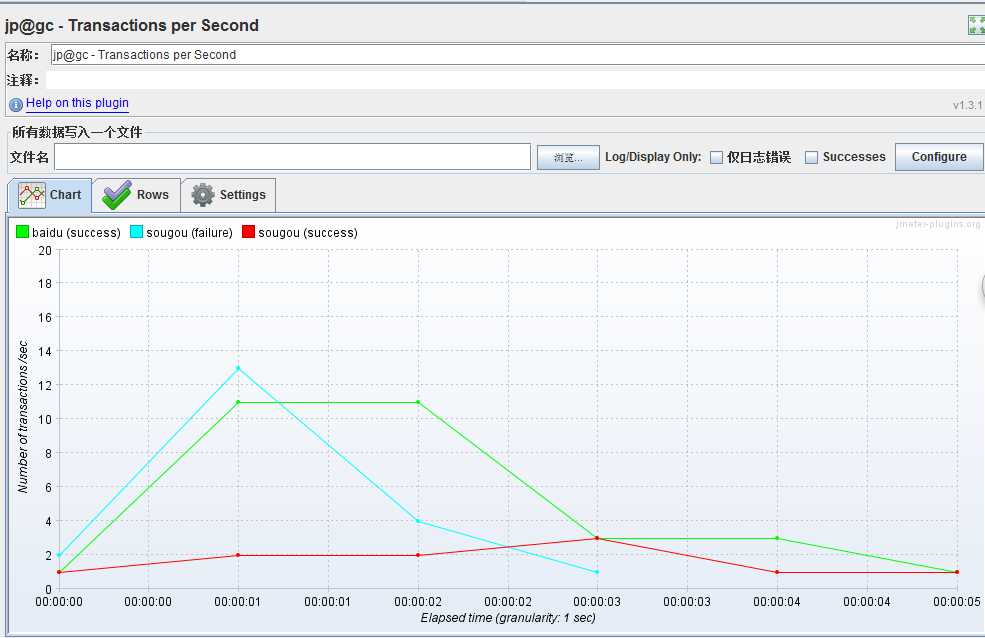Enable the 仅日志错误 checkbox

(x=716, y=158)
